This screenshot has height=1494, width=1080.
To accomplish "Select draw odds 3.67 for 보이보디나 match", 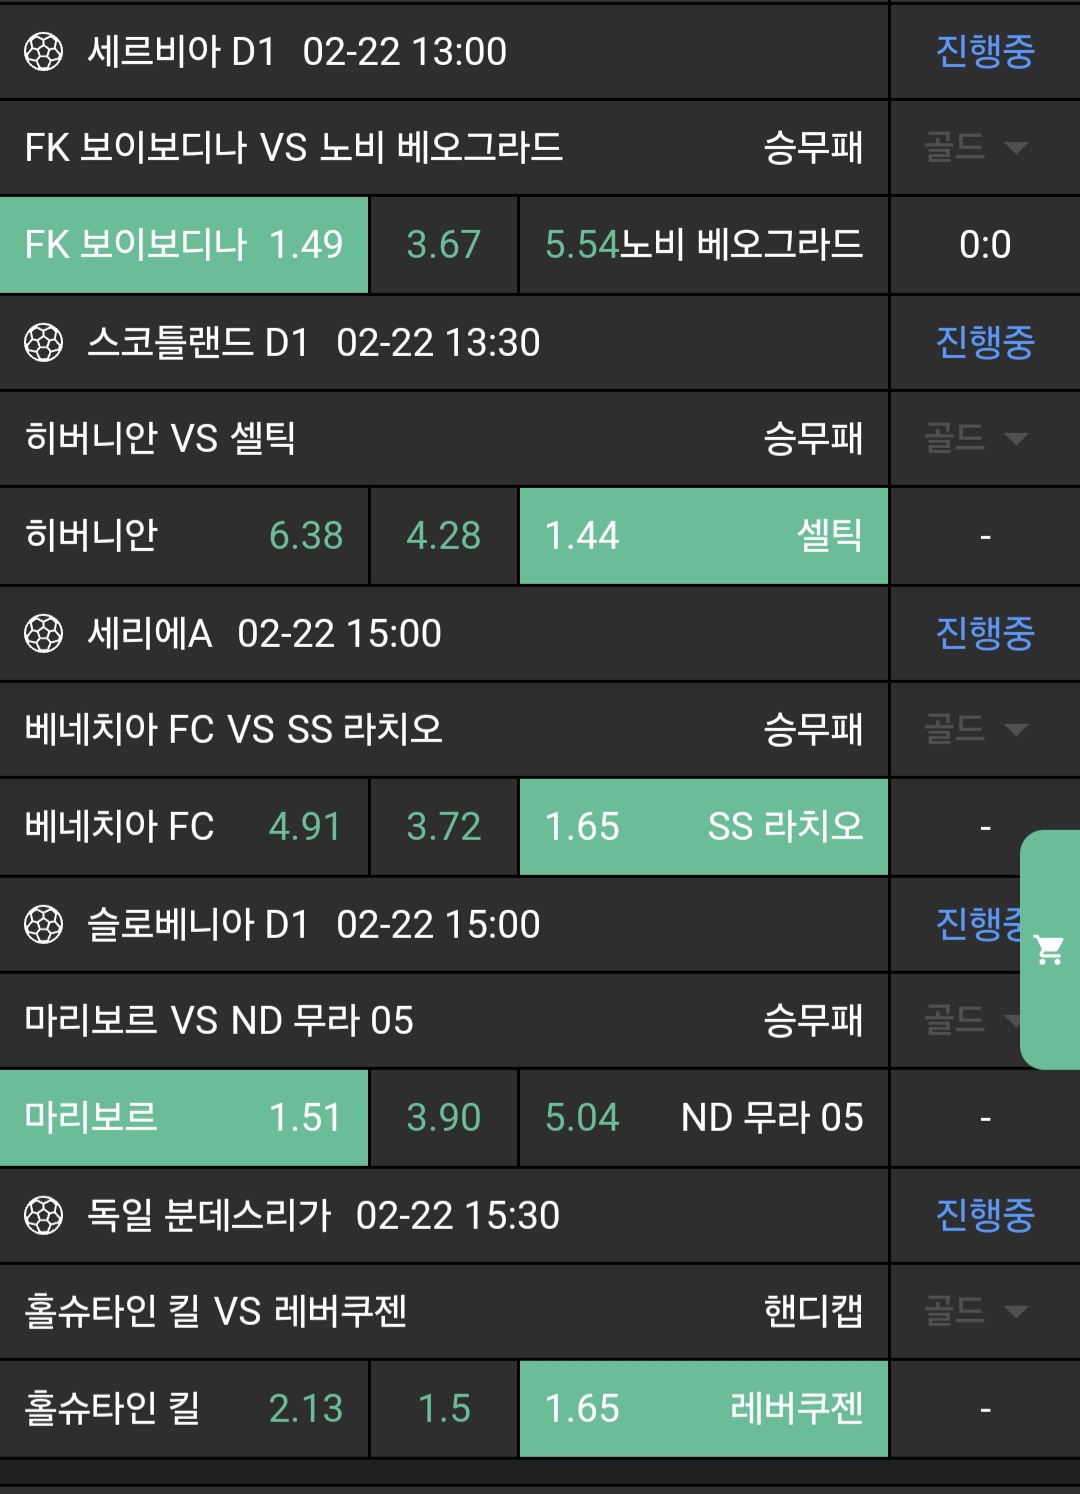I will pos(444,245).
